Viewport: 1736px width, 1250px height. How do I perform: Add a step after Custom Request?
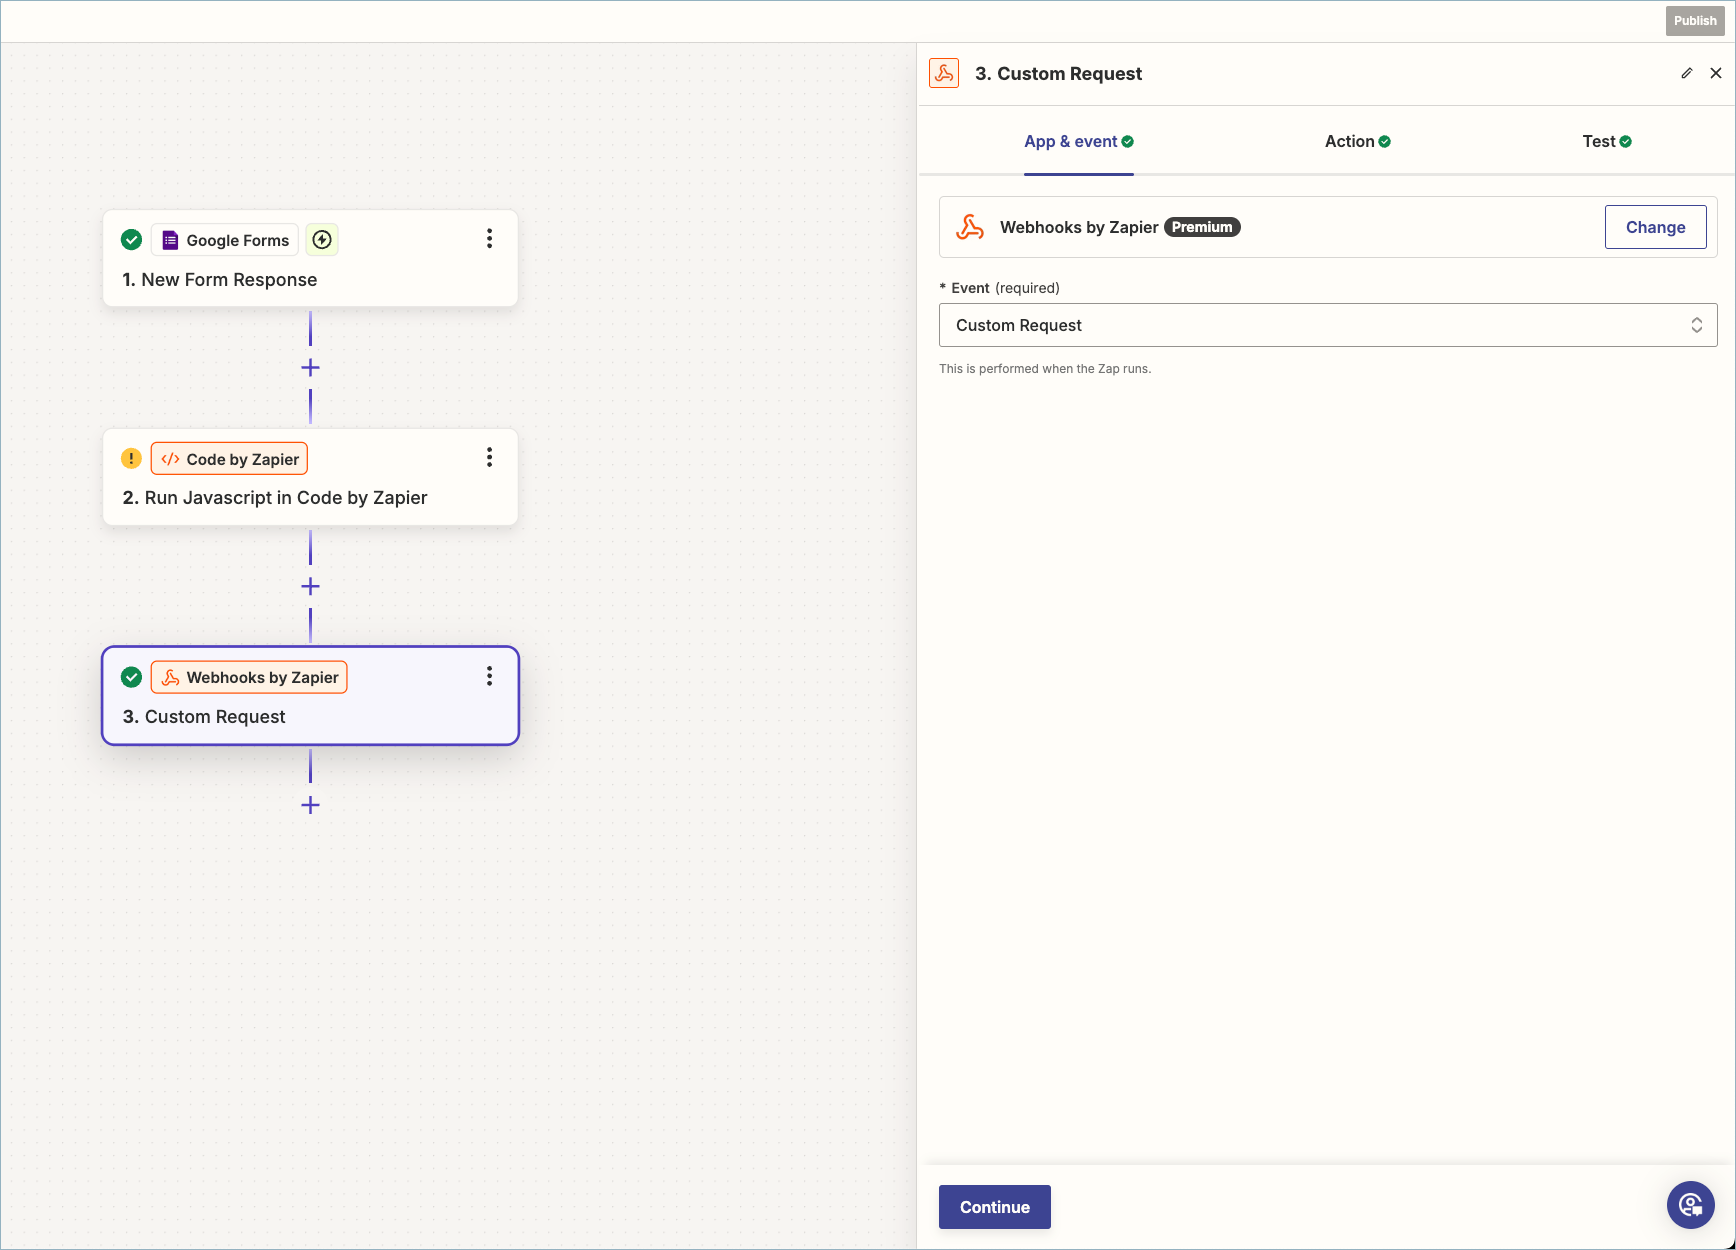coord(310,805)
